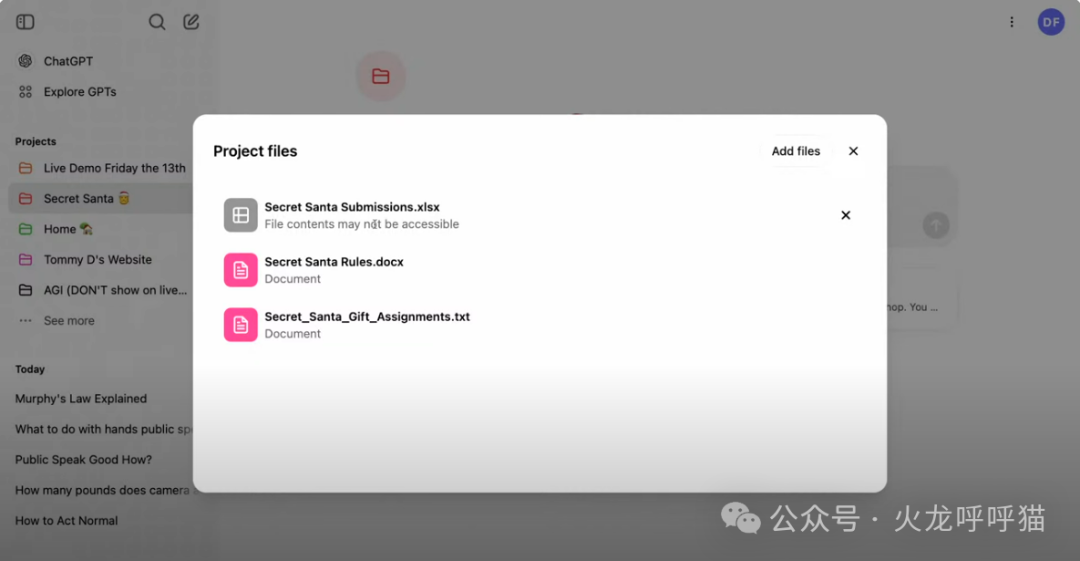Viewport: 1080px width, 561px height.
Task: Open Murphy's Law Explained chat
Action: (81, 398)
